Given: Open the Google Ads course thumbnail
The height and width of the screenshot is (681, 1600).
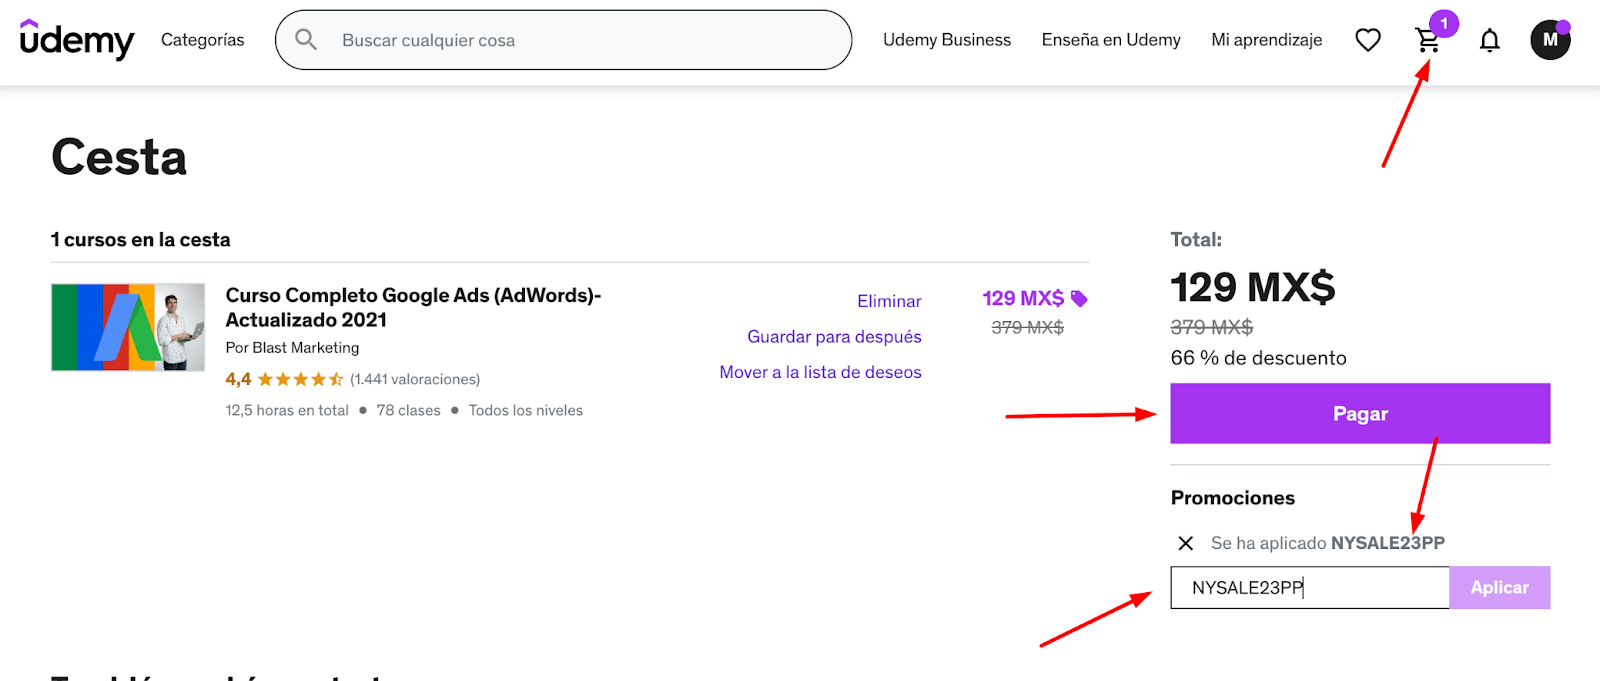Looking at the screenshot, I should [128, 327].
